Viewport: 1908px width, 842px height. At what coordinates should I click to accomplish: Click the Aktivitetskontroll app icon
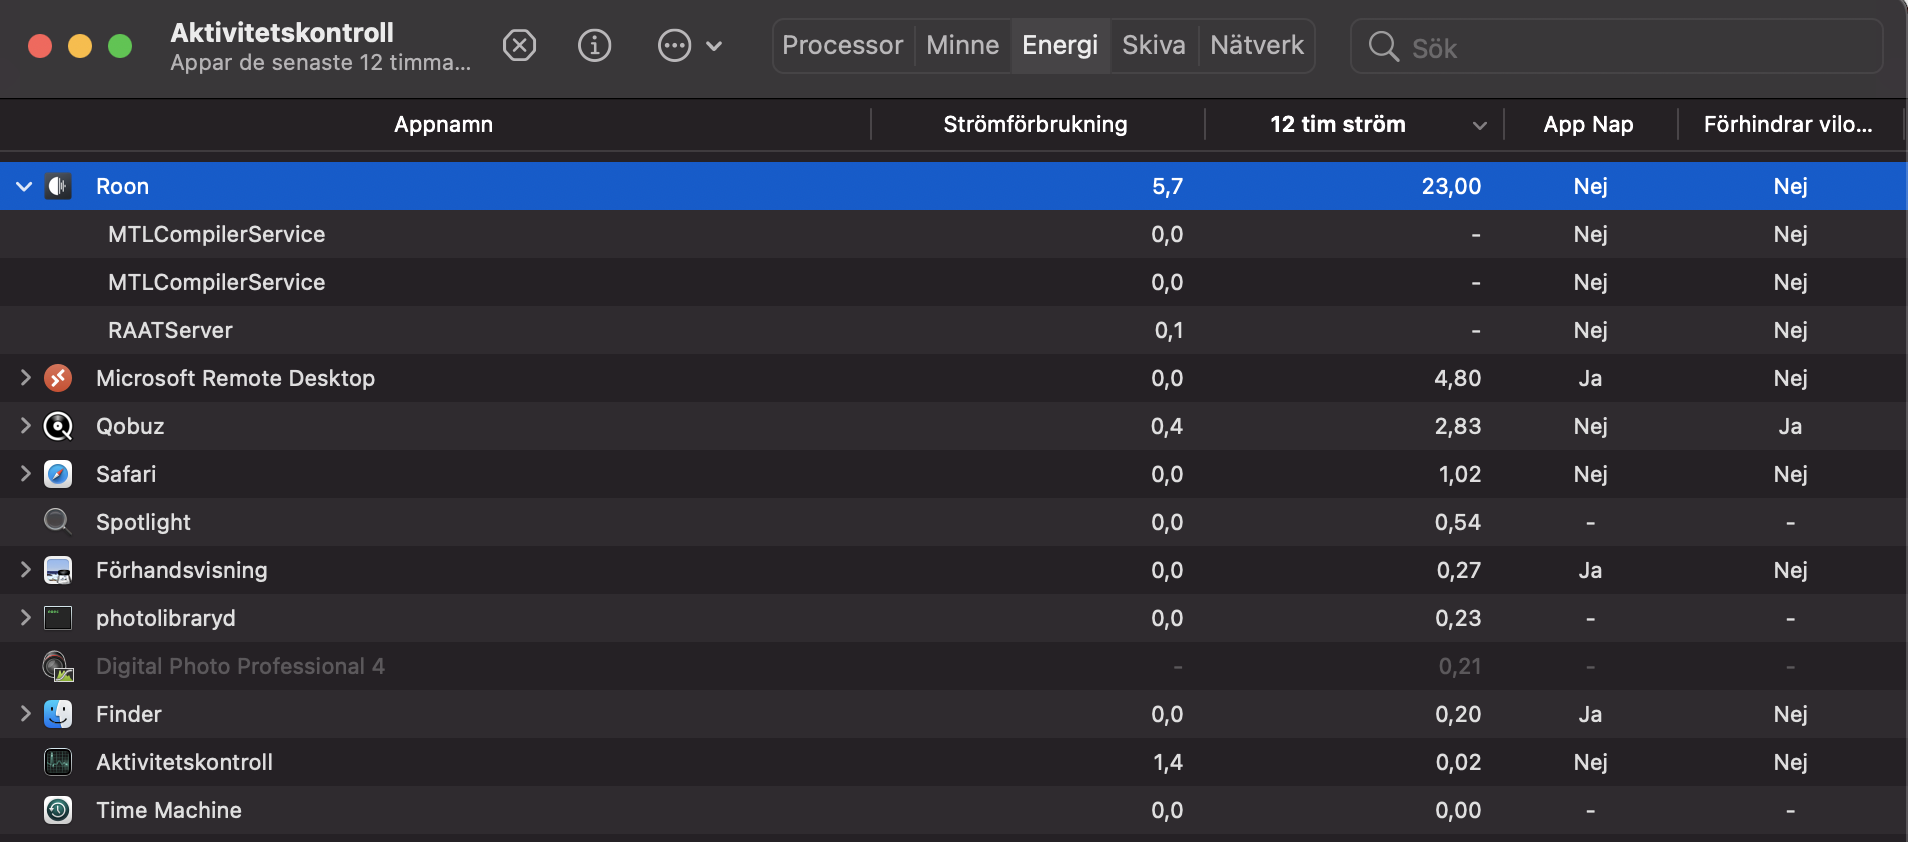click(58, 762)
